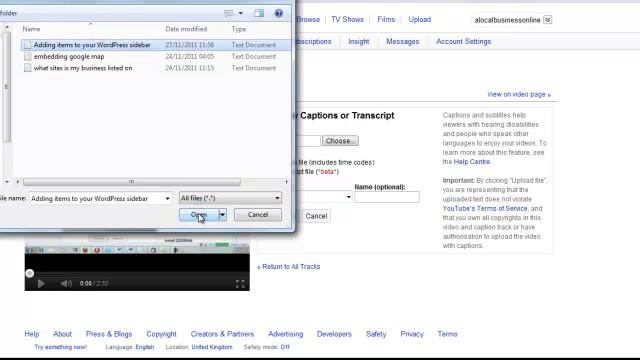
Task: Expand the alocalbusinessonline account menu arrow
Action: click(x=548, y=20)
